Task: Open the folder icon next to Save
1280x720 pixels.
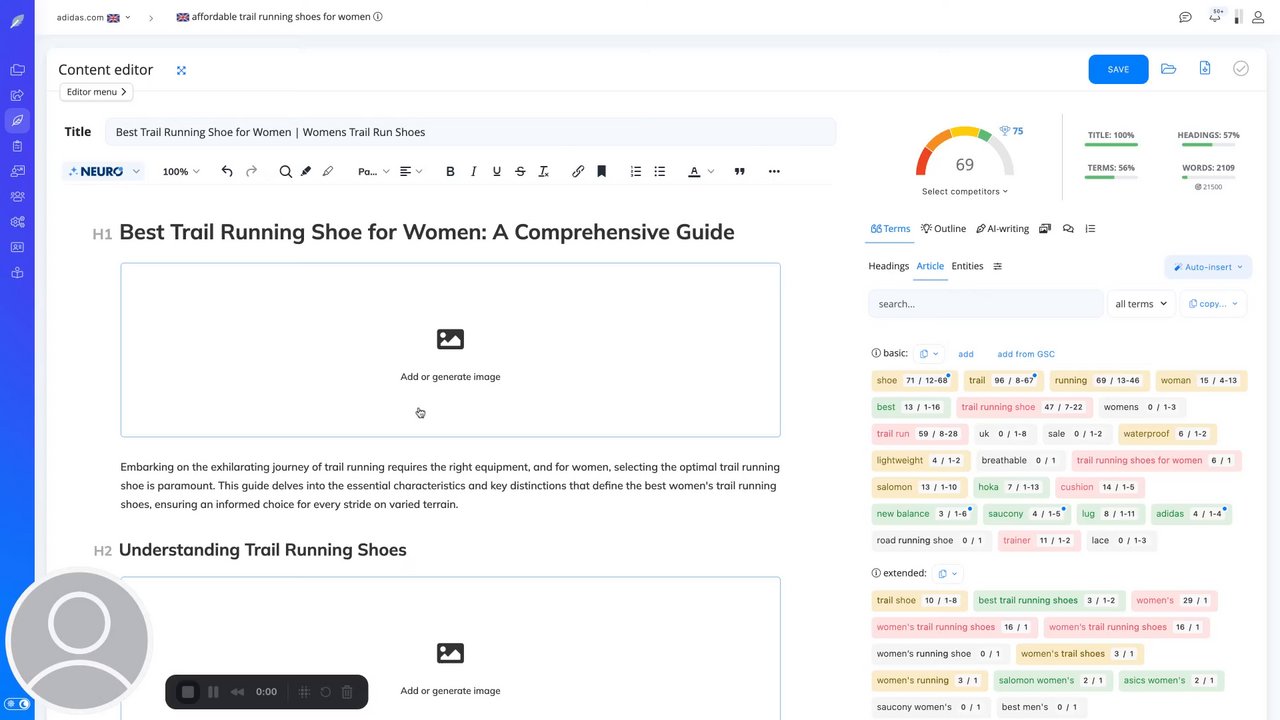Action: coord(1168,69)
